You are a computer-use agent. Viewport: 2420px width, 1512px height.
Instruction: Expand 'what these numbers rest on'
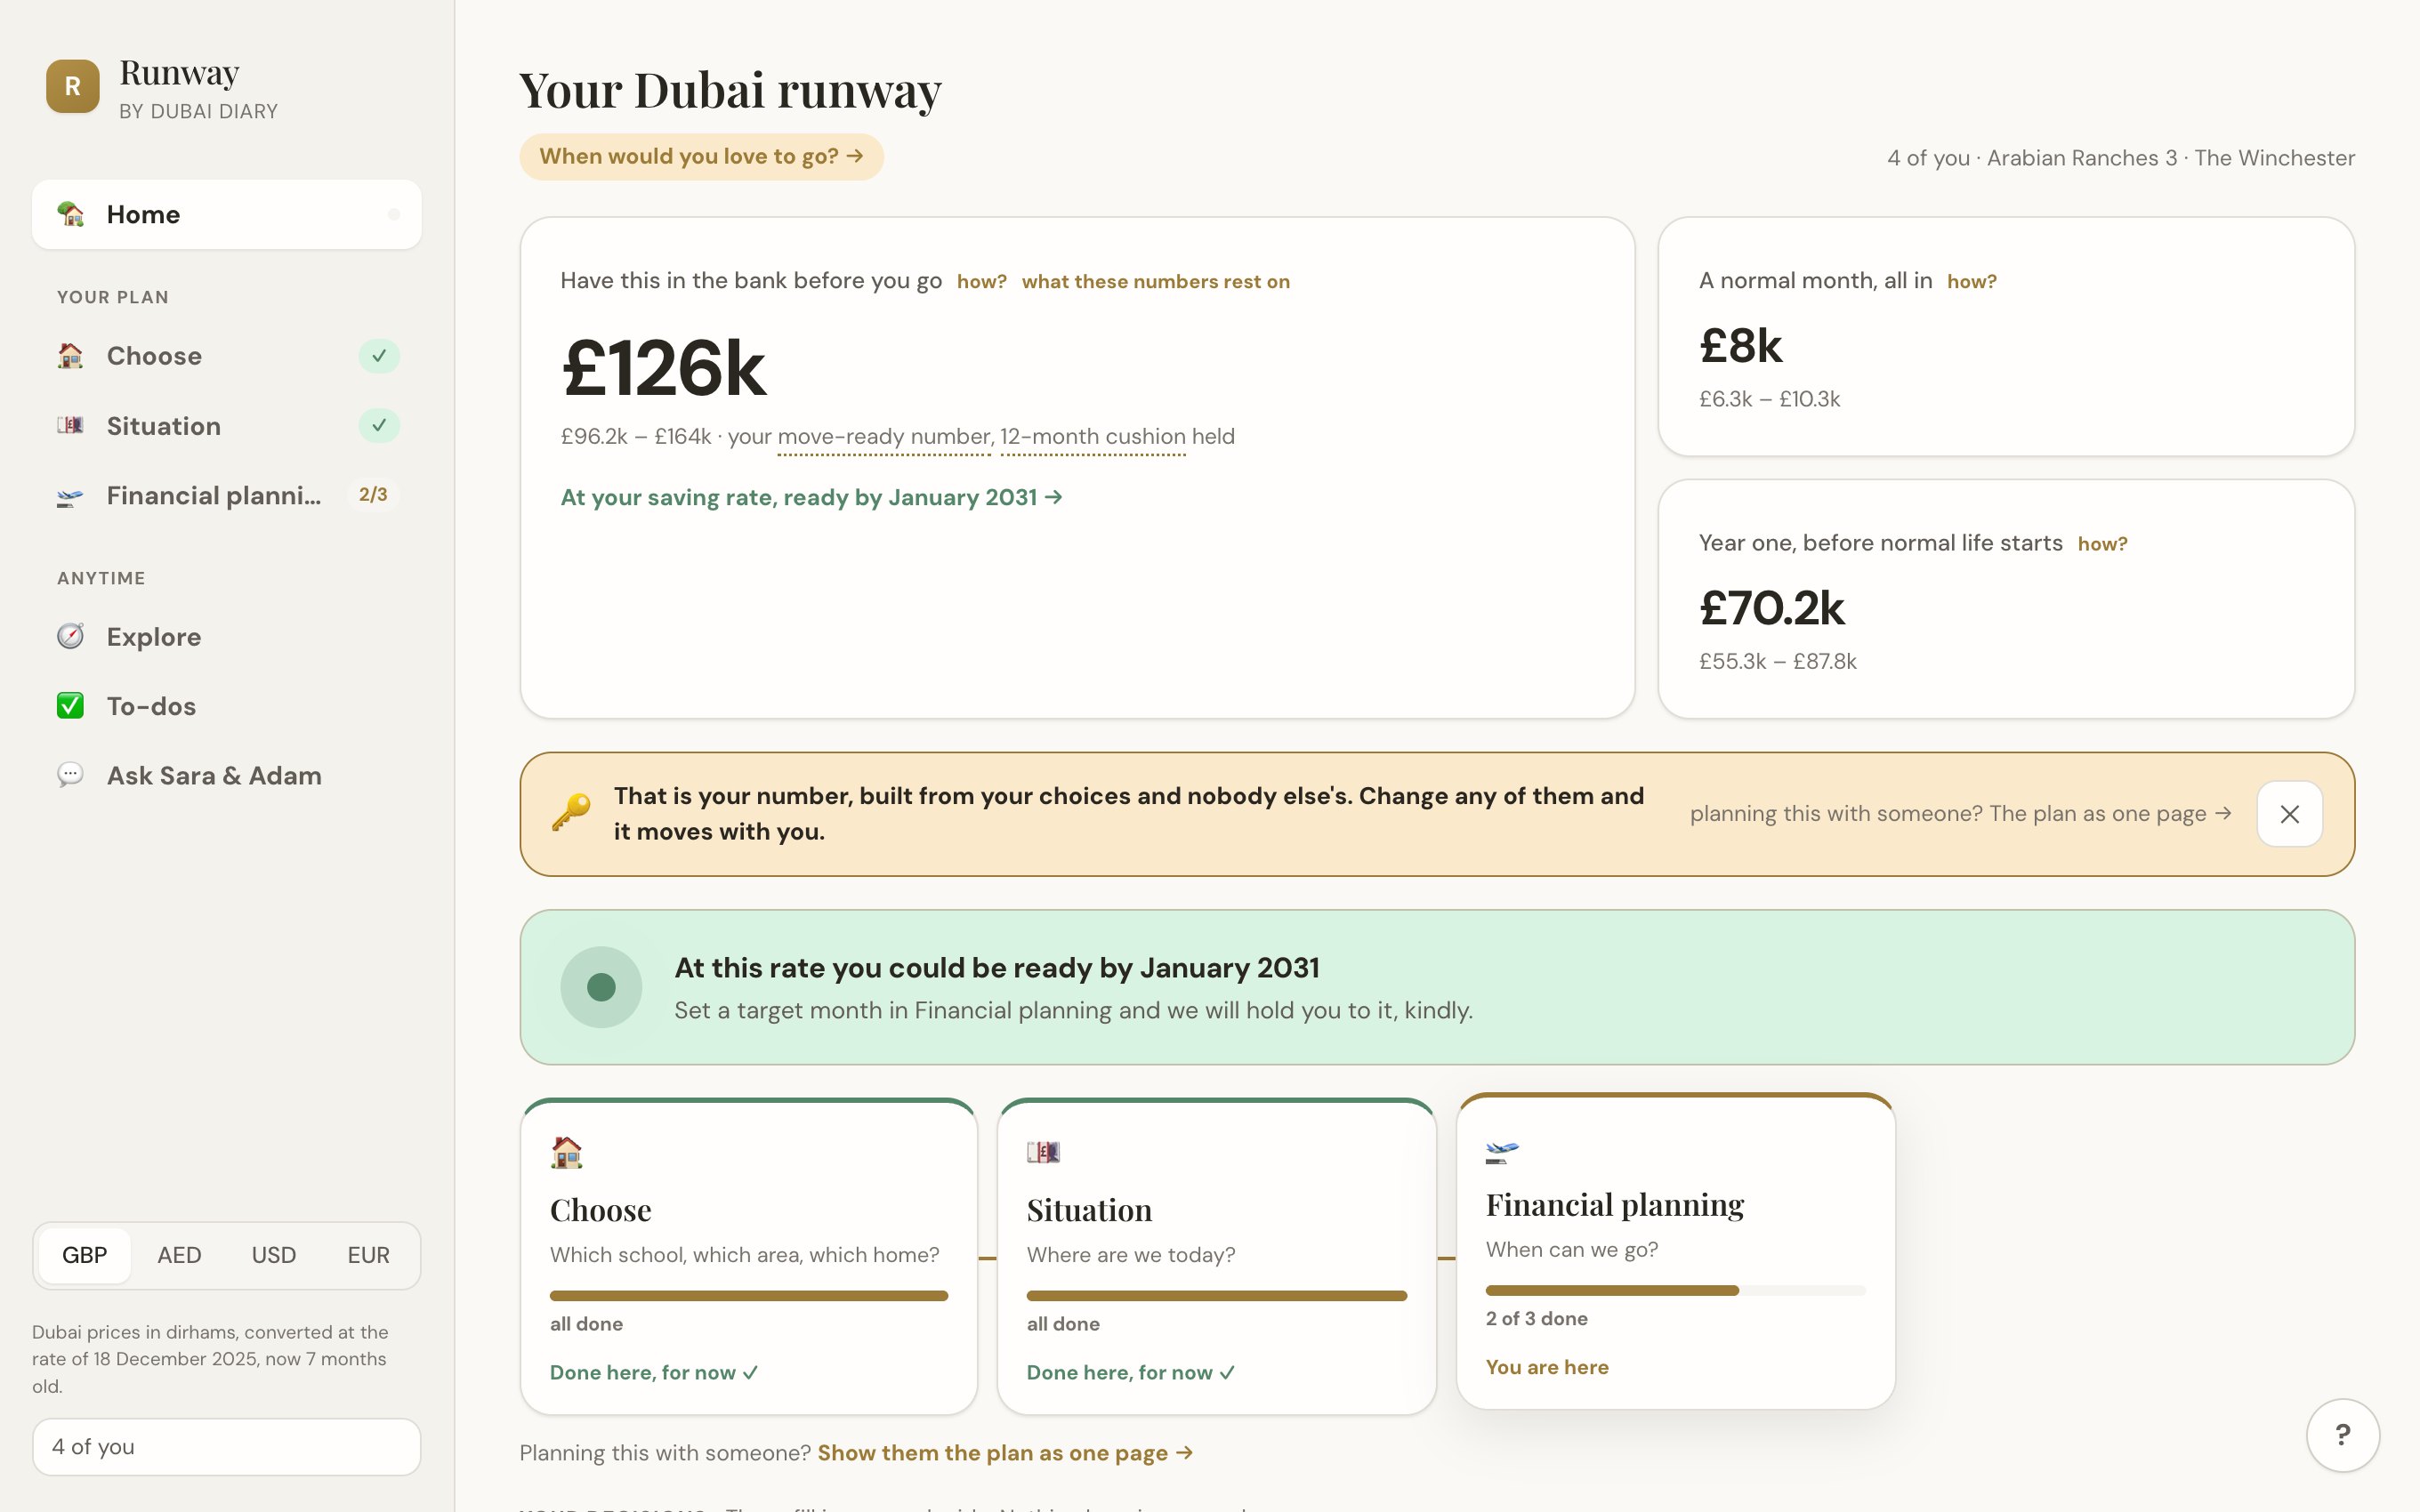tap(1155, 282)
